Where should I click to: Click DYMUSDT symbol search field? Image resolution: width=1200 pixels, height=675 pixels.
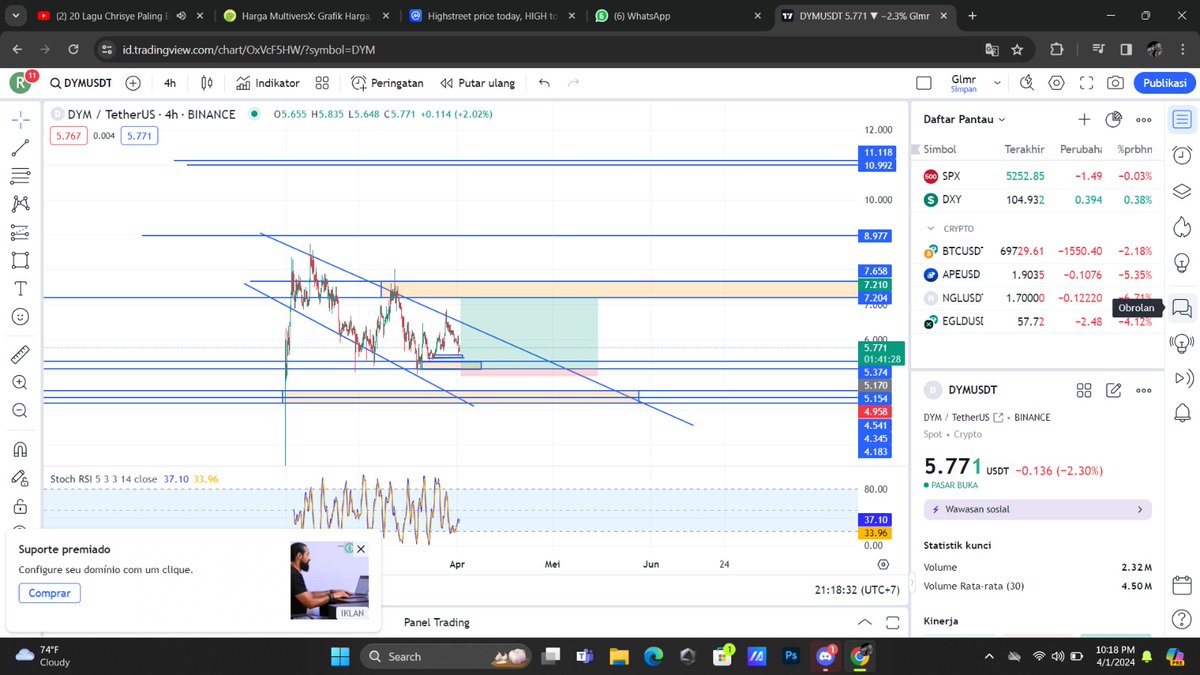[x=80, y=83]
